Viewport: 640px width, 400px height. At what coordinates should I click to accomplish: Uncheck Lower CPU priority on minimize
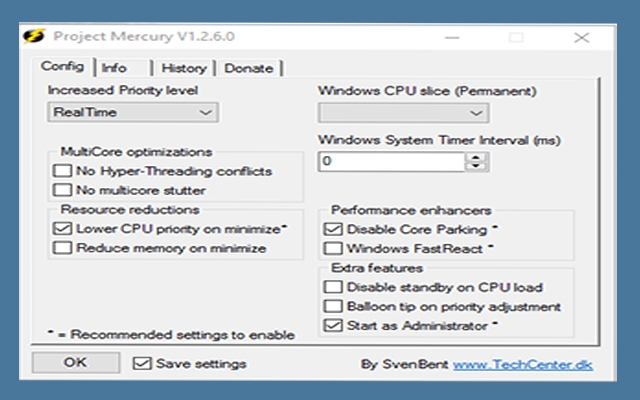point(61,229)
